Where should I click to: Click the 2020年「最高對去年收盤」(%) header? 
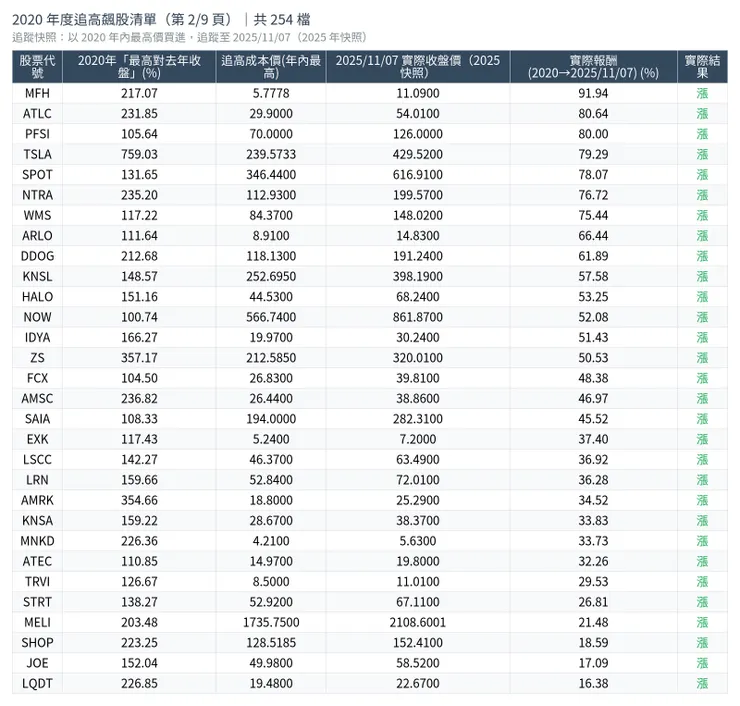coord(139,67)
